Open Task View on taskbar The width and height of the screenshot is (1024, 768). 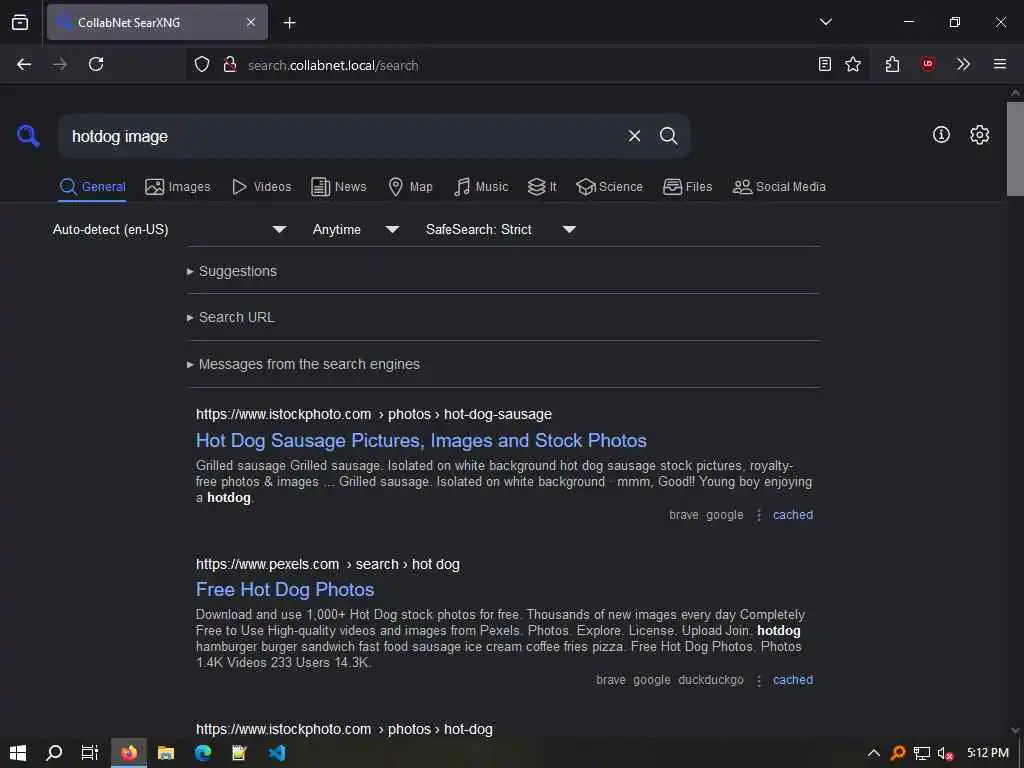pos(90,753)
